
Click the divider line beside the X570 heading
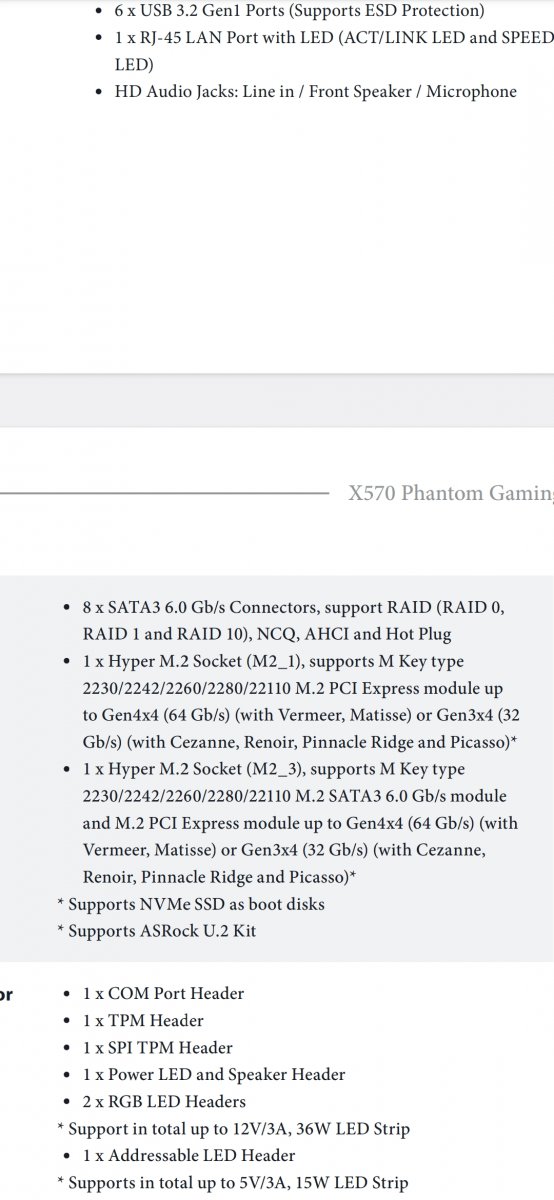(164, 494)
